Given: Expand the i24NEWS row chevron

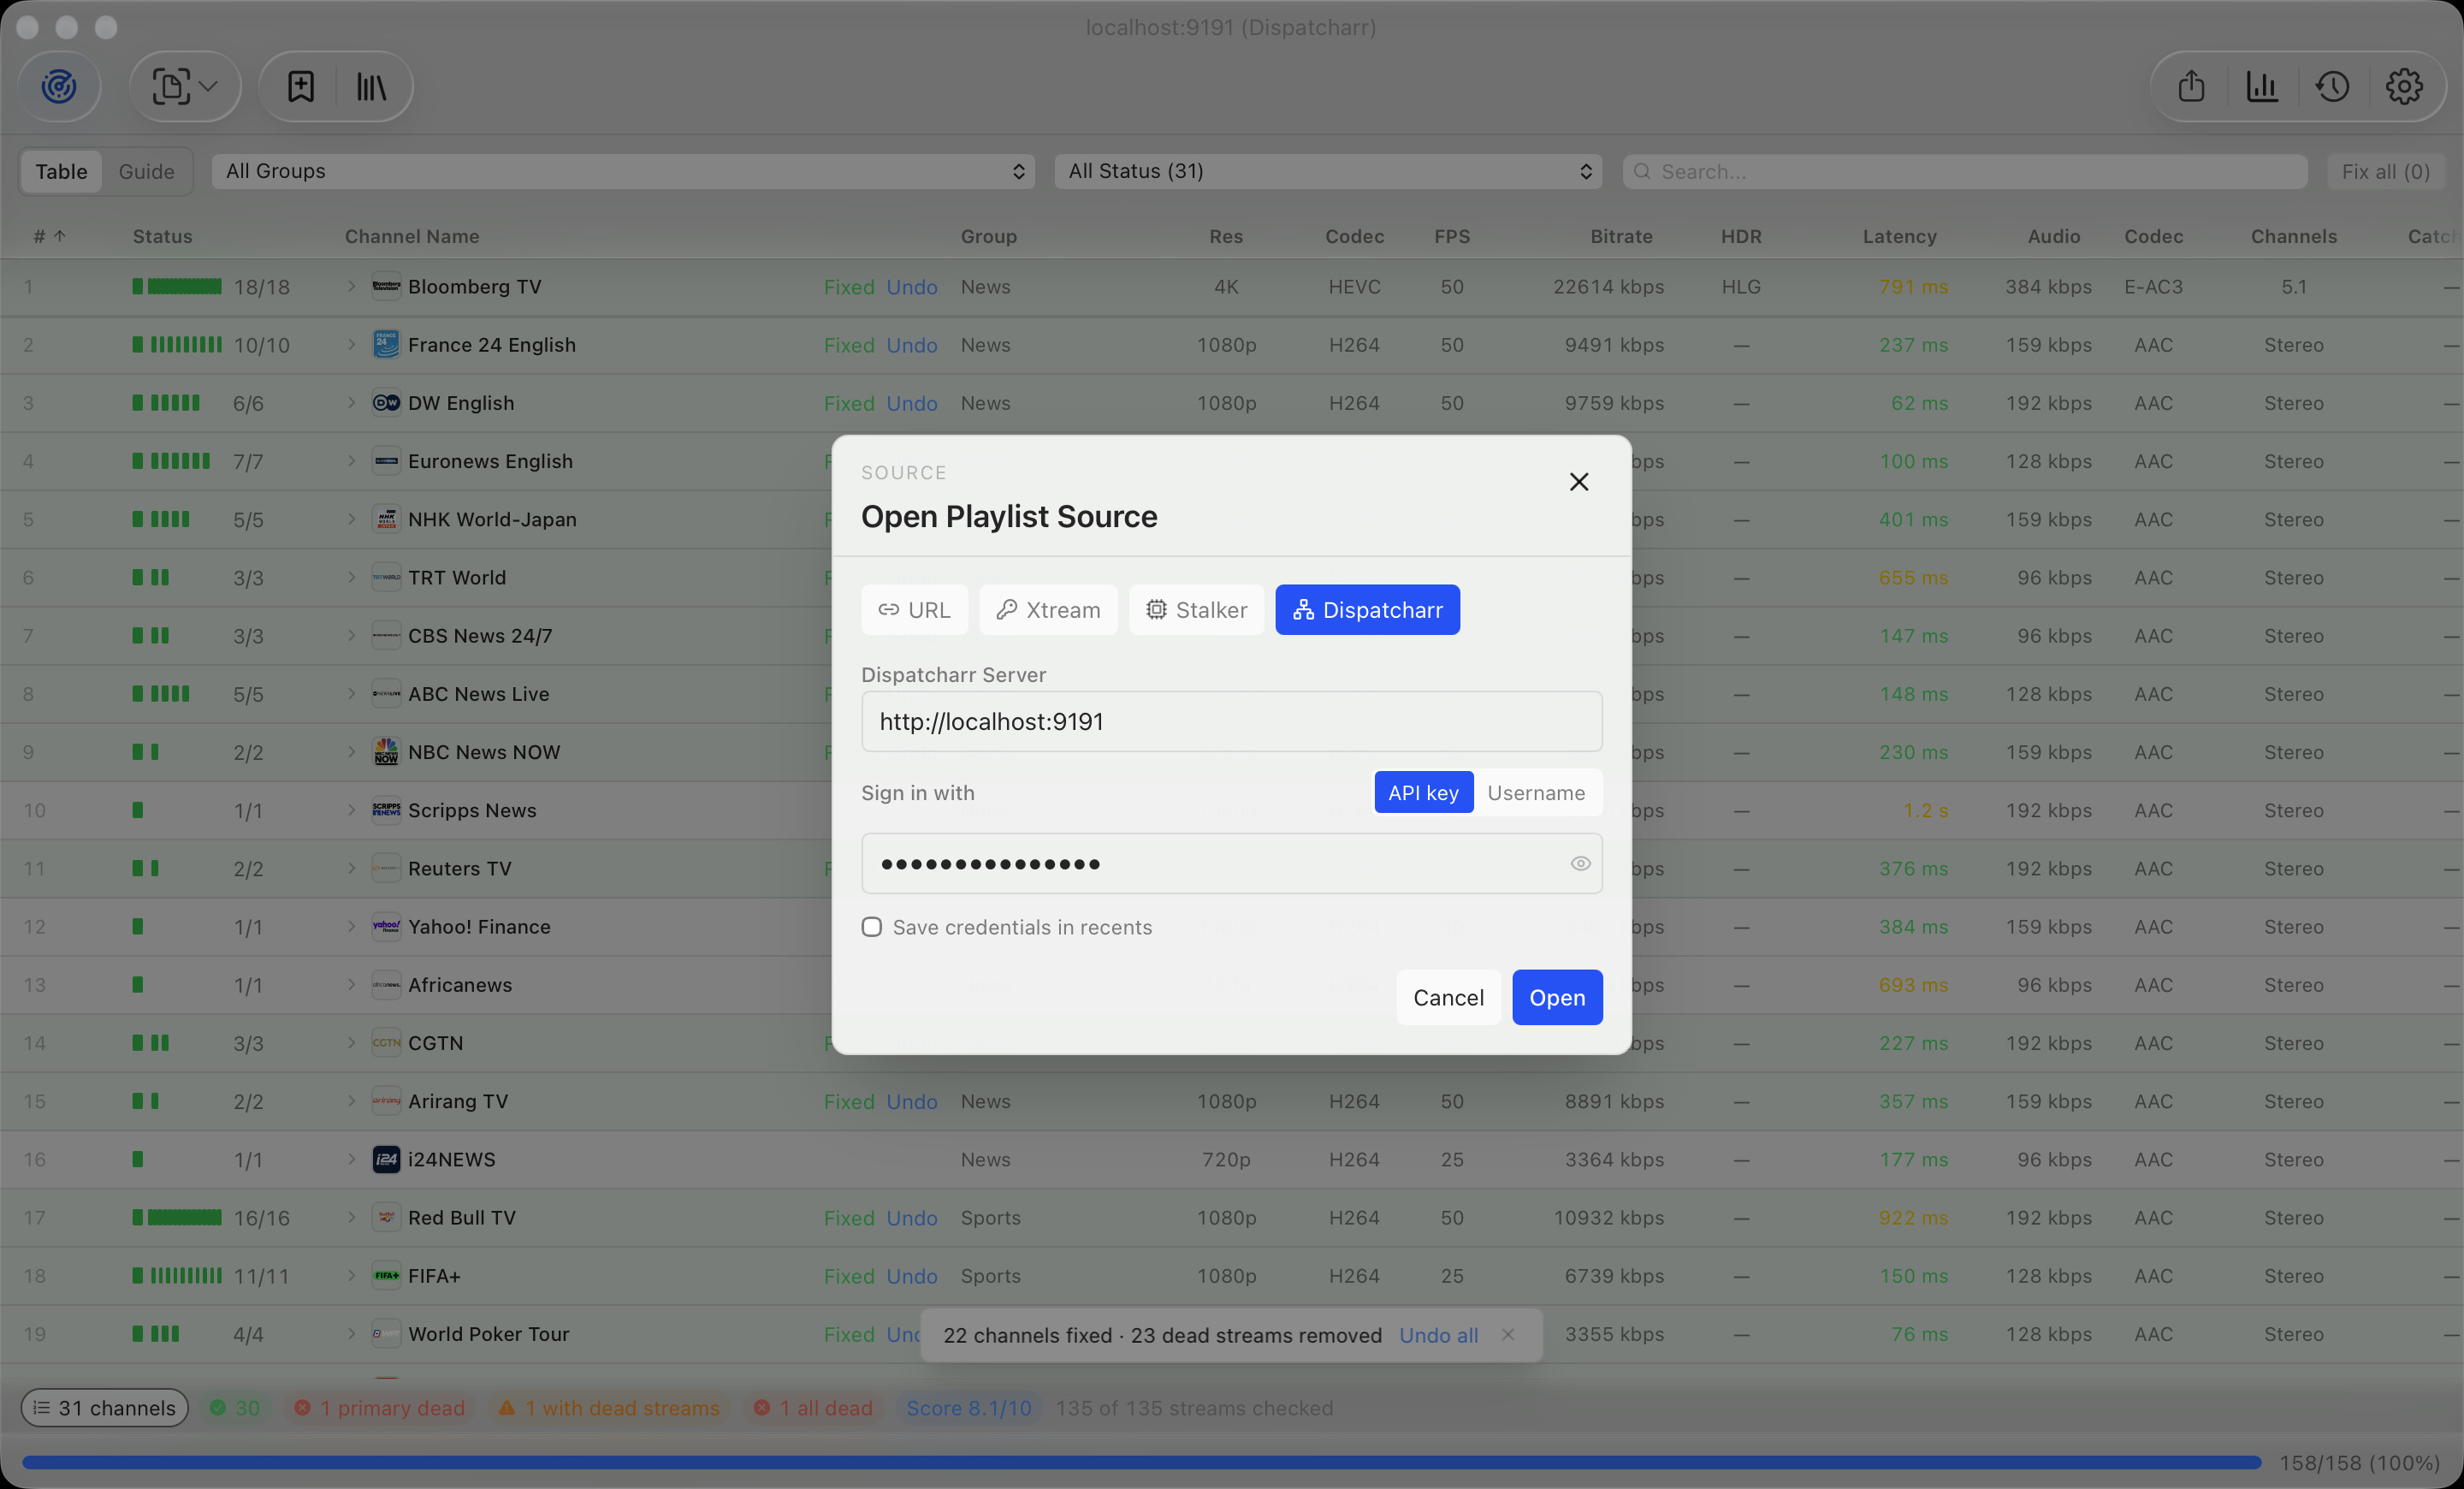Looking at the screenshot, I should 351,1159.
